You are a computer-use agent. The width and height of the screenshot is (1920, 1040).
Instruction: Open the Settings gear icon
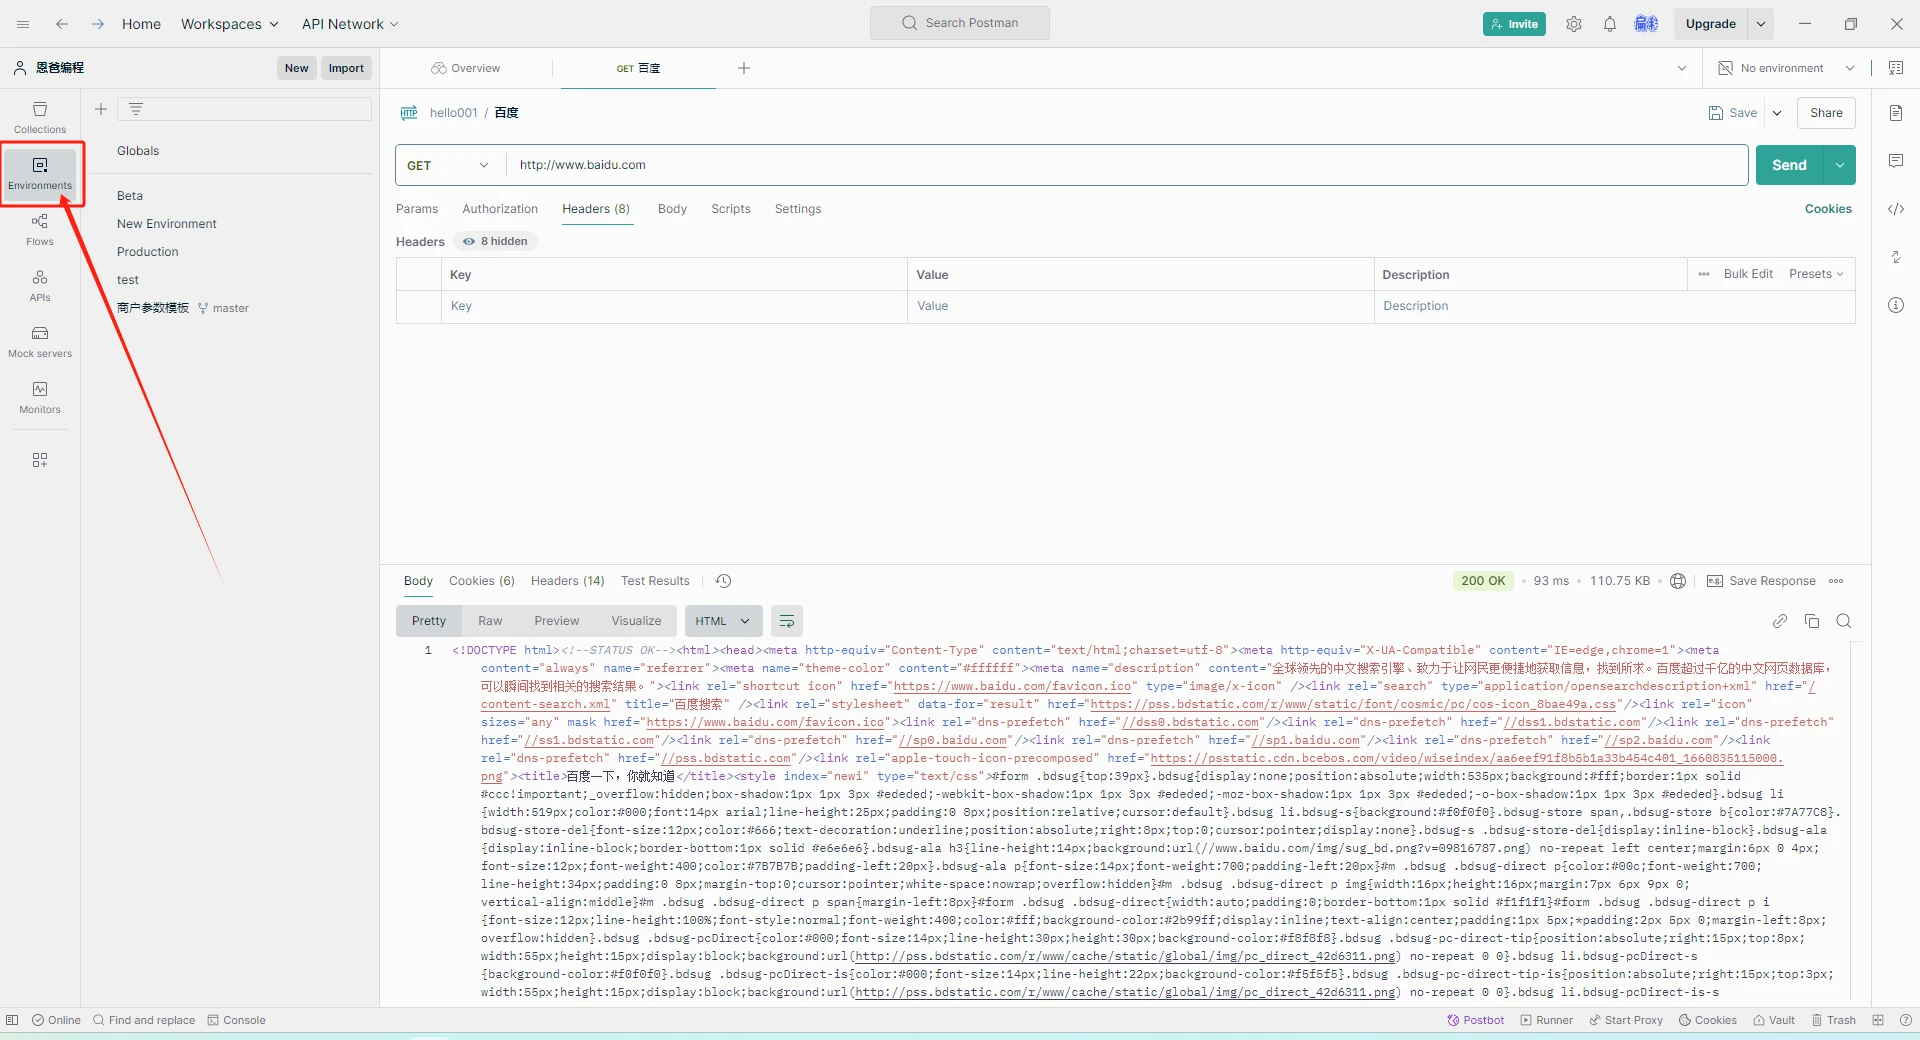[x=1574, y=24]
